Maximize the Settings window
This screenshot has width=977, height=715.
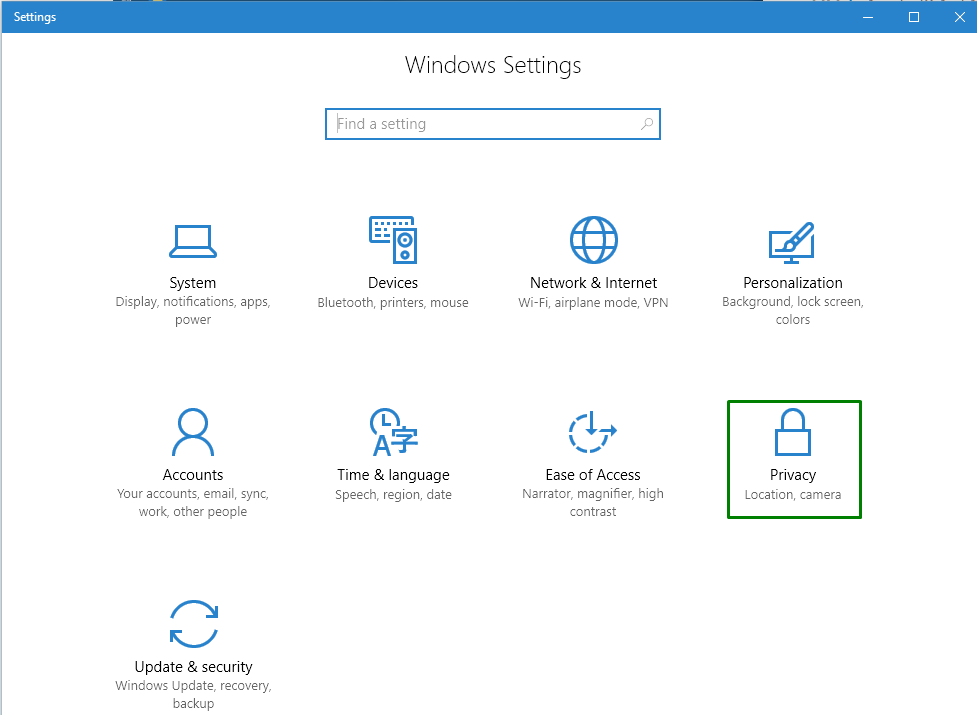(x=914, y=17)
